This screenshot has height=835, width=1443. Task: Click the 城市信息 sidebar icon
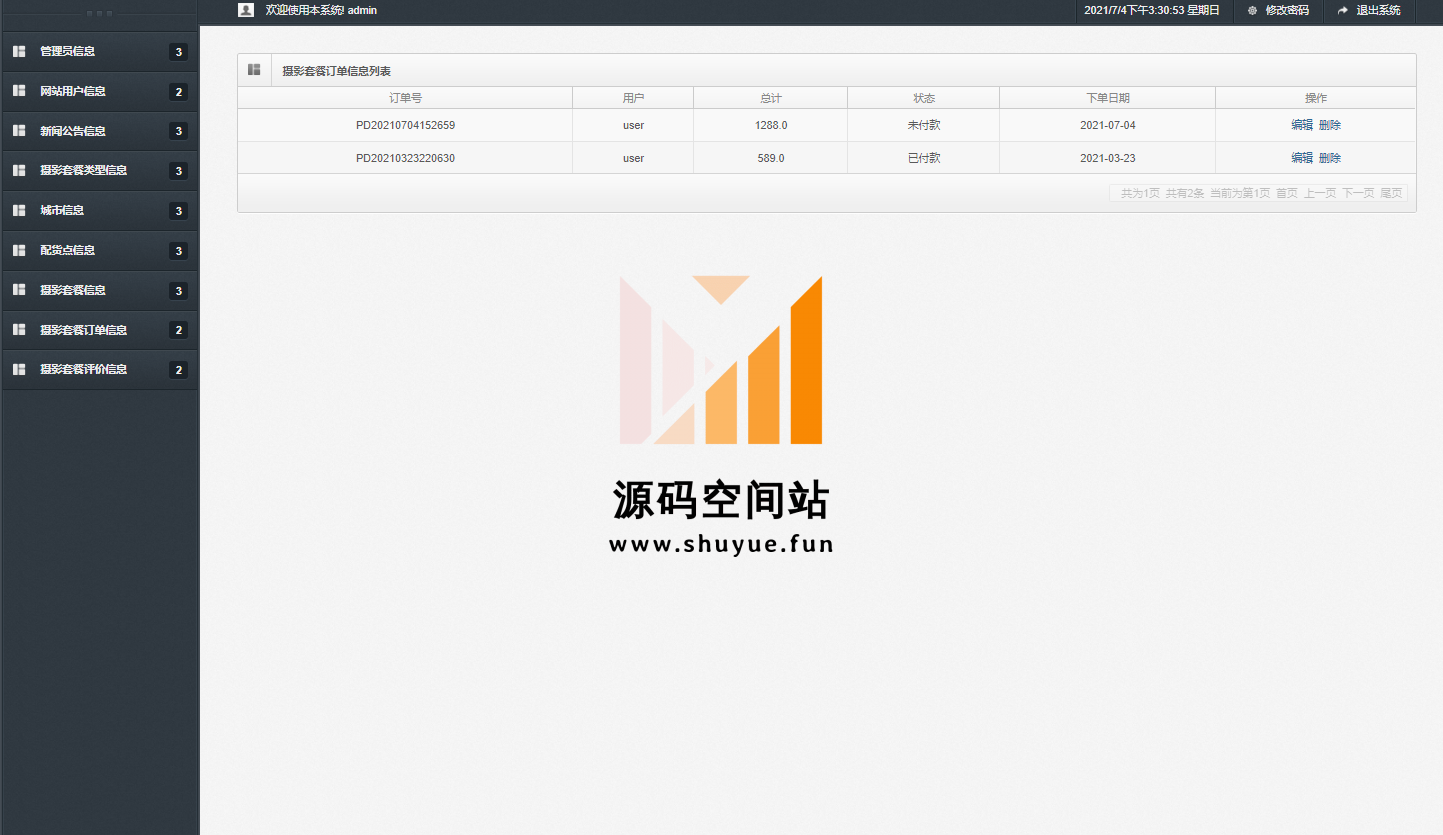point(19,211)
